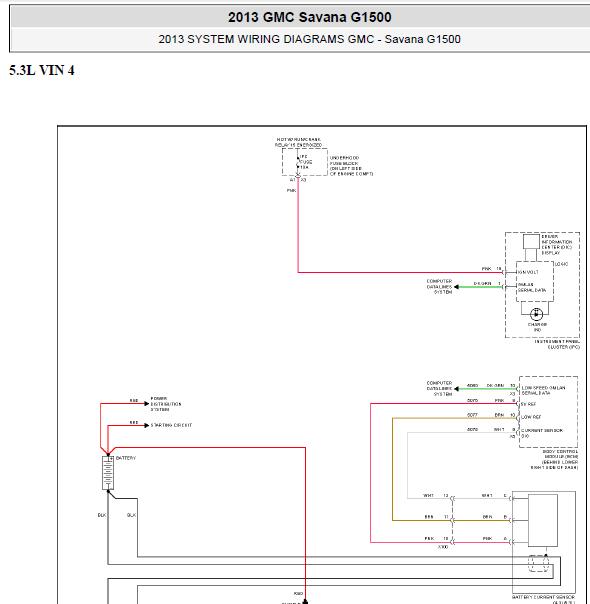Viewport: 590px width, 604px height.
Task: Click the arrowhead pointing to Starting Circuit
Action: (x=146, y=425)
